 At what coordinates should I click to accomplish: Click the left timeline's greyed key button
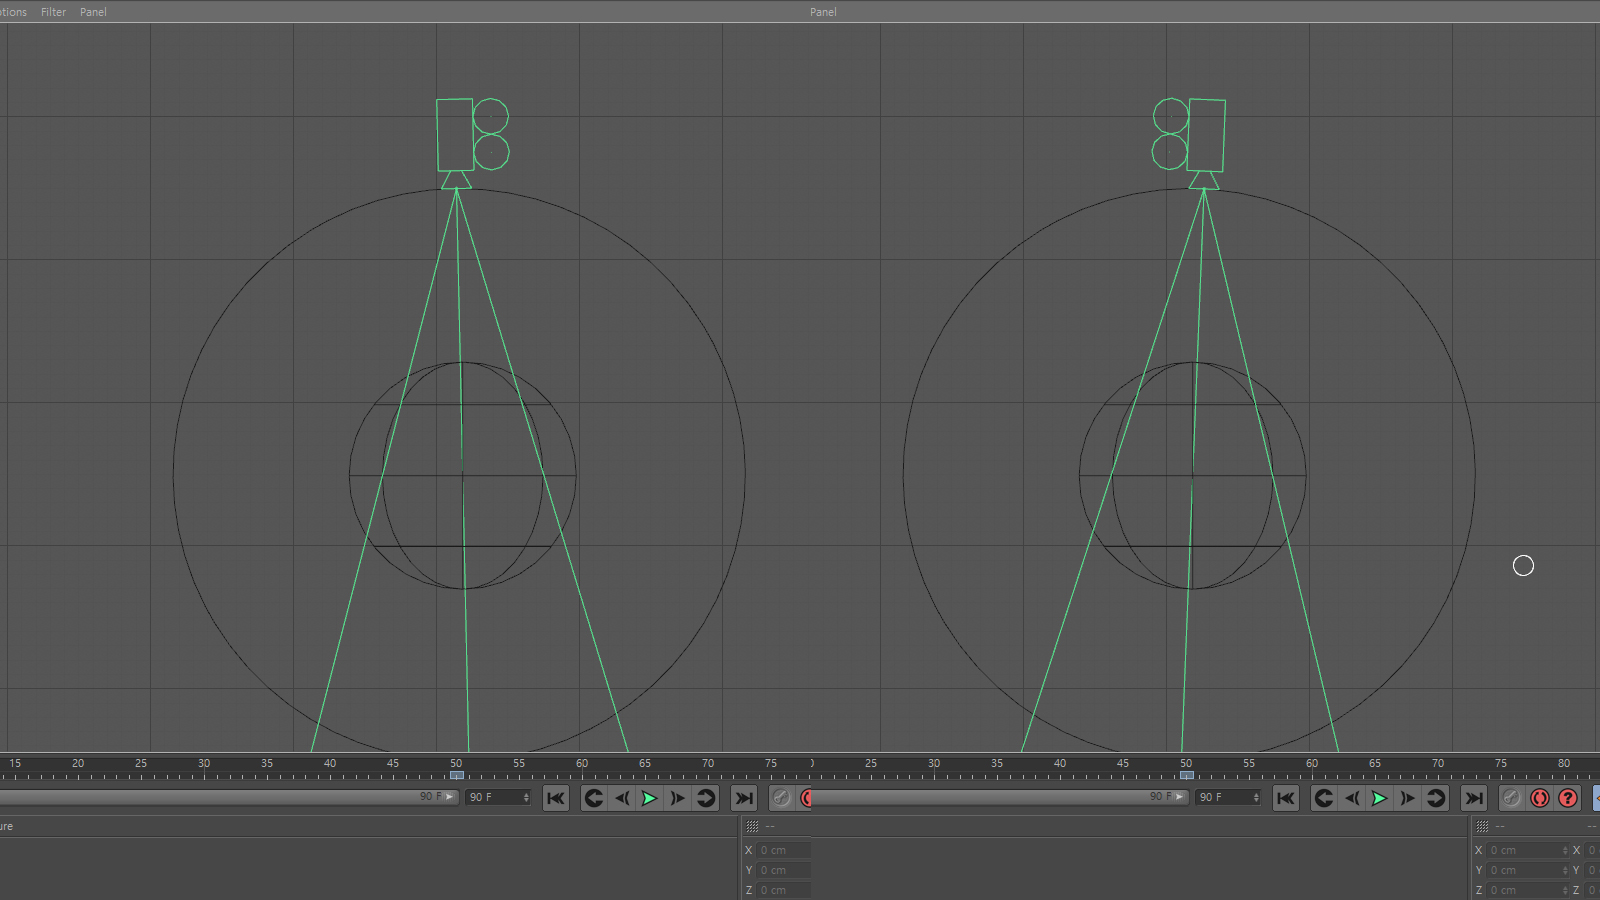781,797
